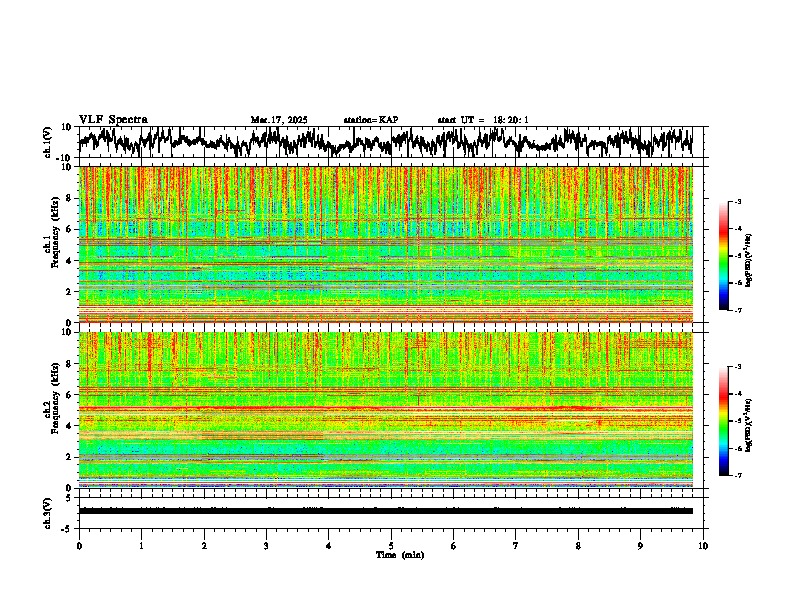Click the "station=KAP" label
Image resolution: width=792 pixels, height=612 pixels.
[371, 120]
